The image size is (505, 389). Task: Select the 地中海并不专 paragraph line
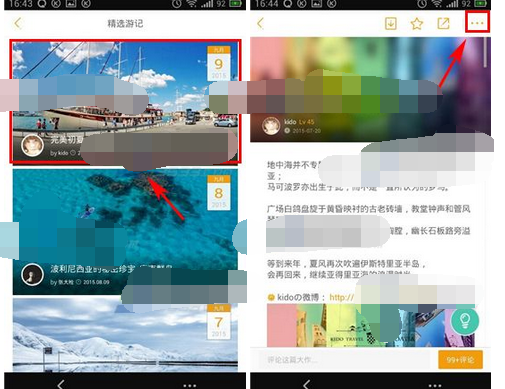pos(293,165)
